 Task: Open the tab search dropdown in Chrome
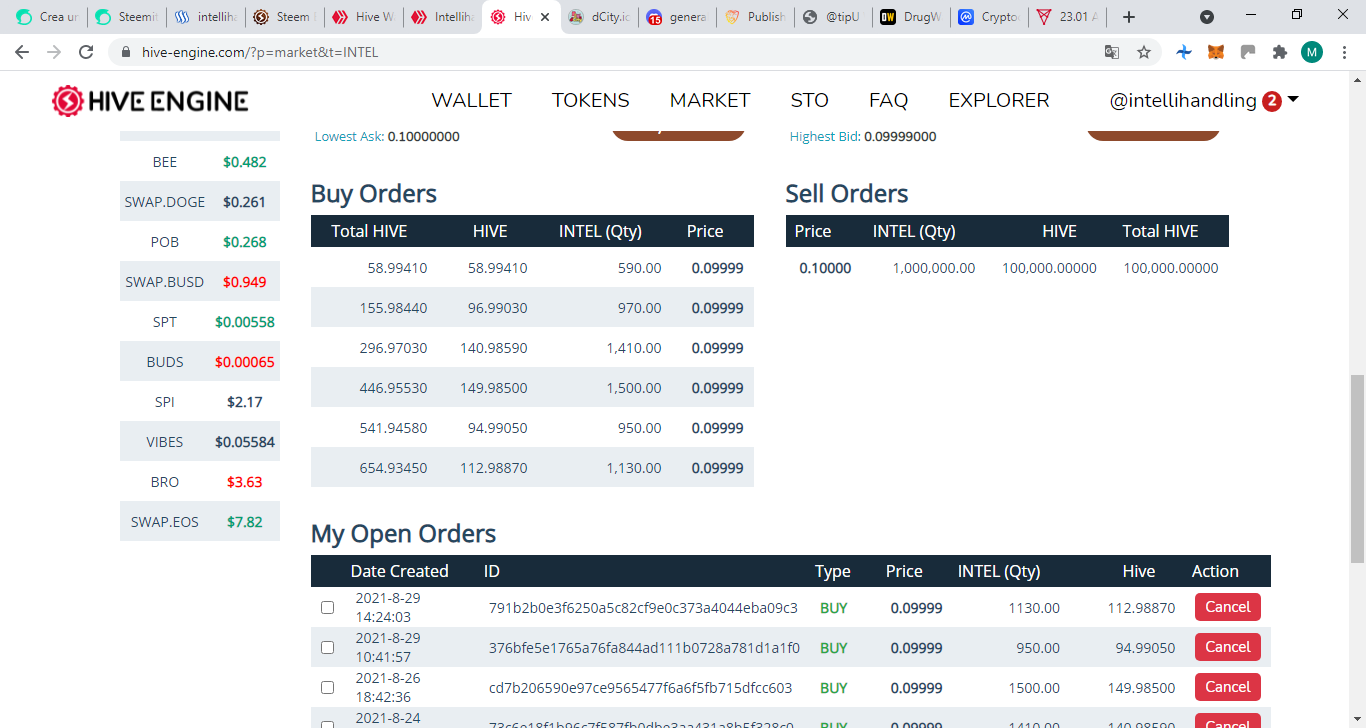tap(1207, 17)
